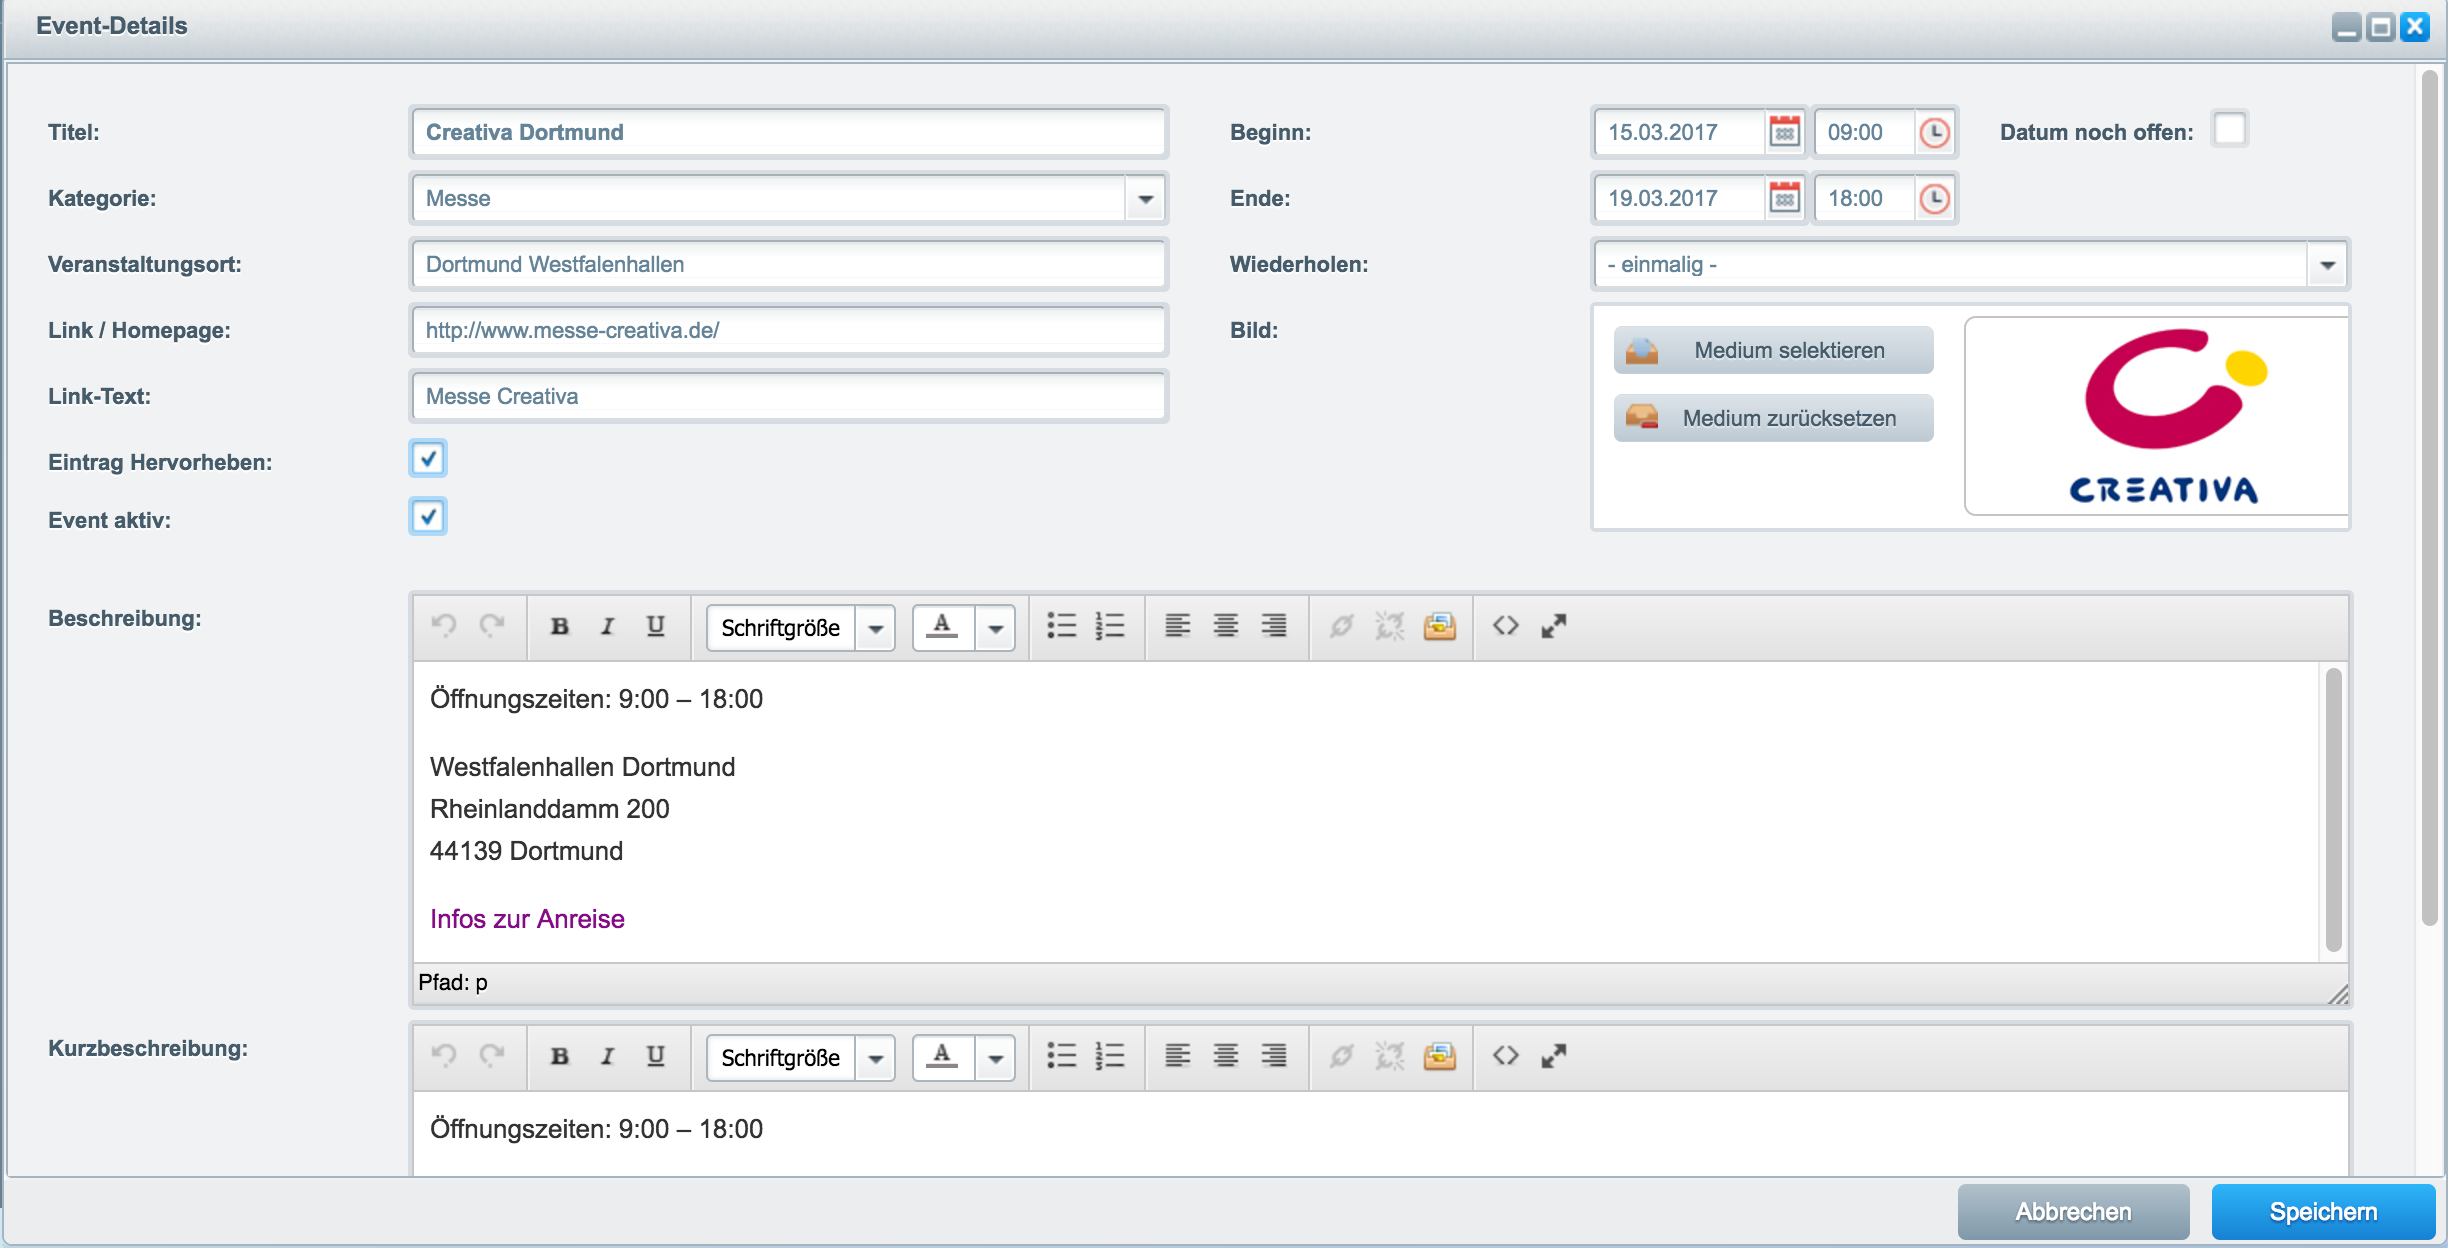This screenshot has width=2448, height=1248.
Task: Click the Beschreibung editor scrollbar
Action: (x=2334, y=809)
